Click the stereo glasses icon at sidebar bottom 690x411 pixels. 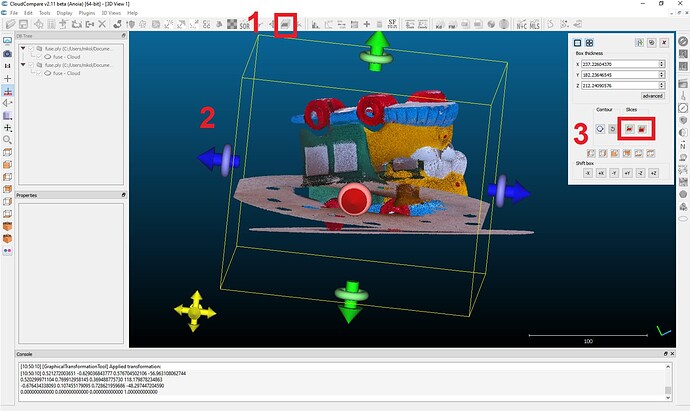pyautogui.click(x=7, y=251)
